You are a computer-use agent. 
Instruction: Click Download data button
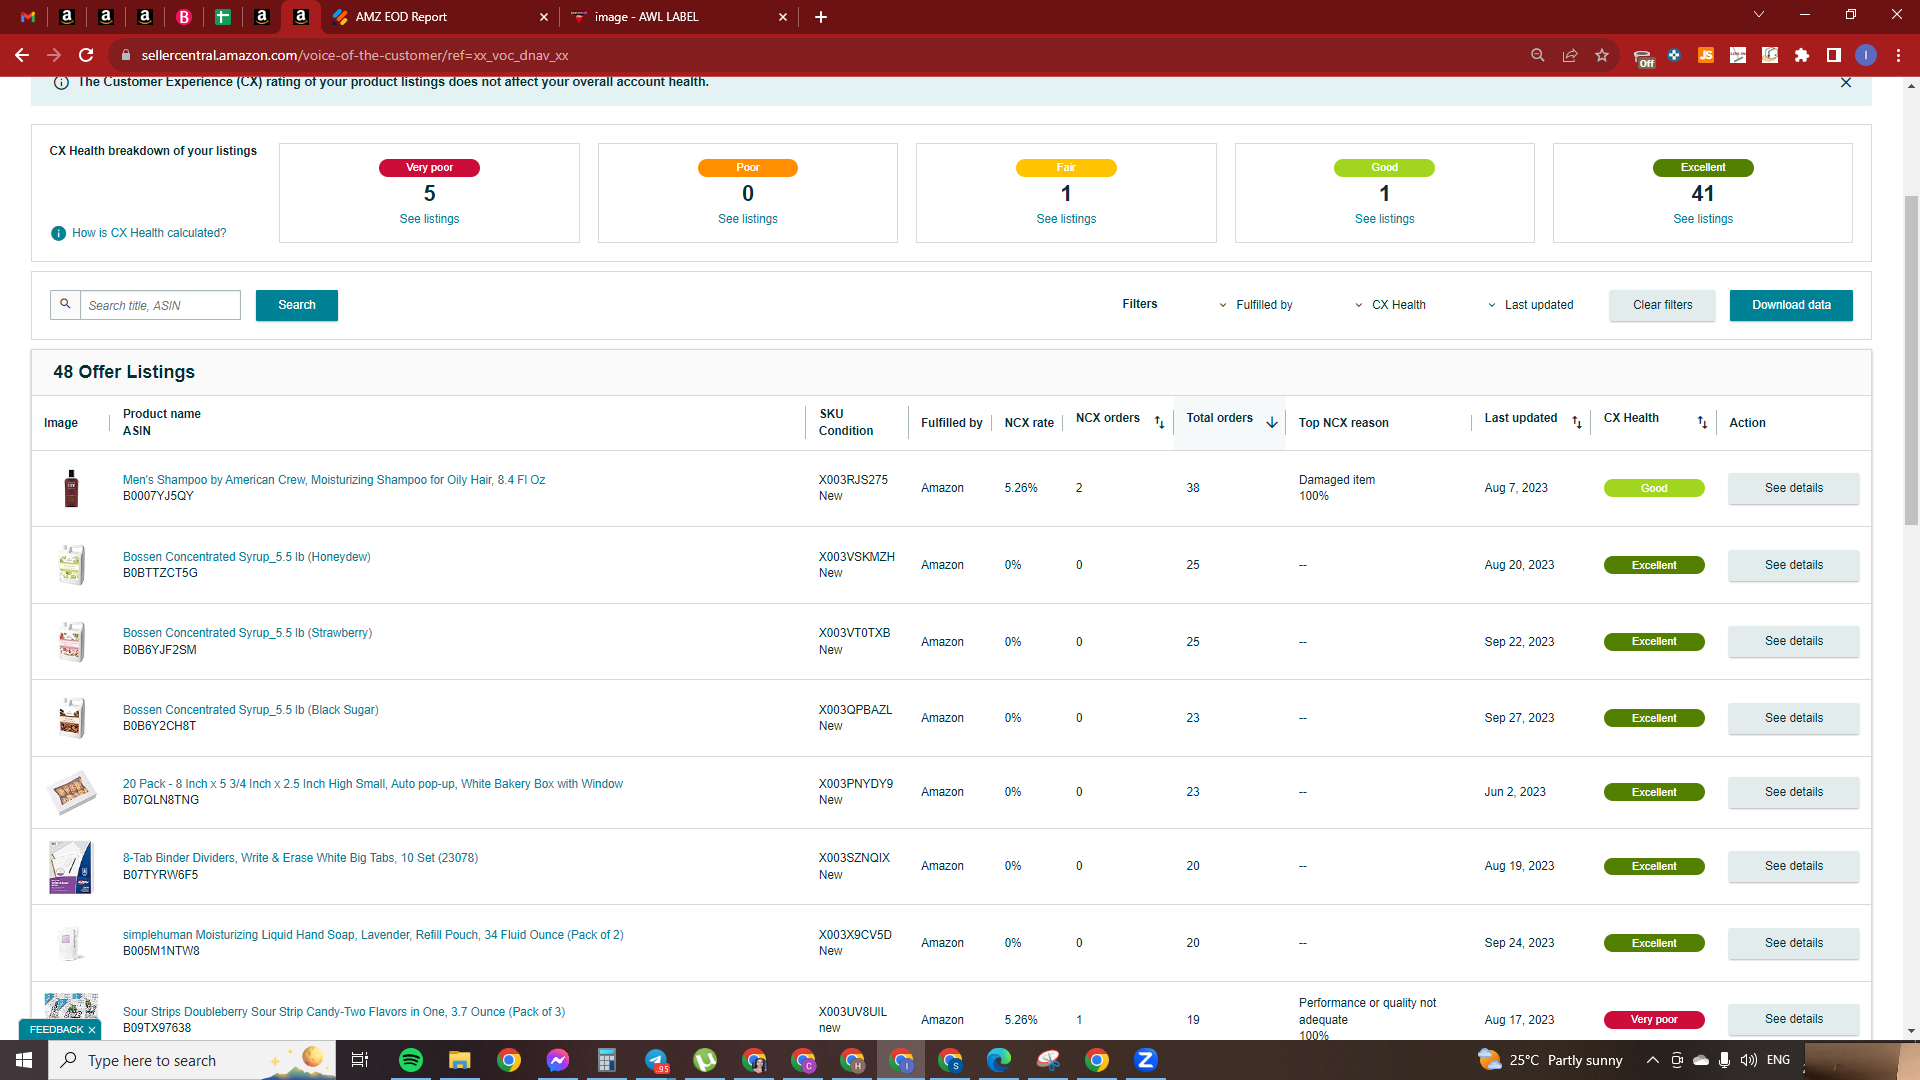coord(1791,305)
